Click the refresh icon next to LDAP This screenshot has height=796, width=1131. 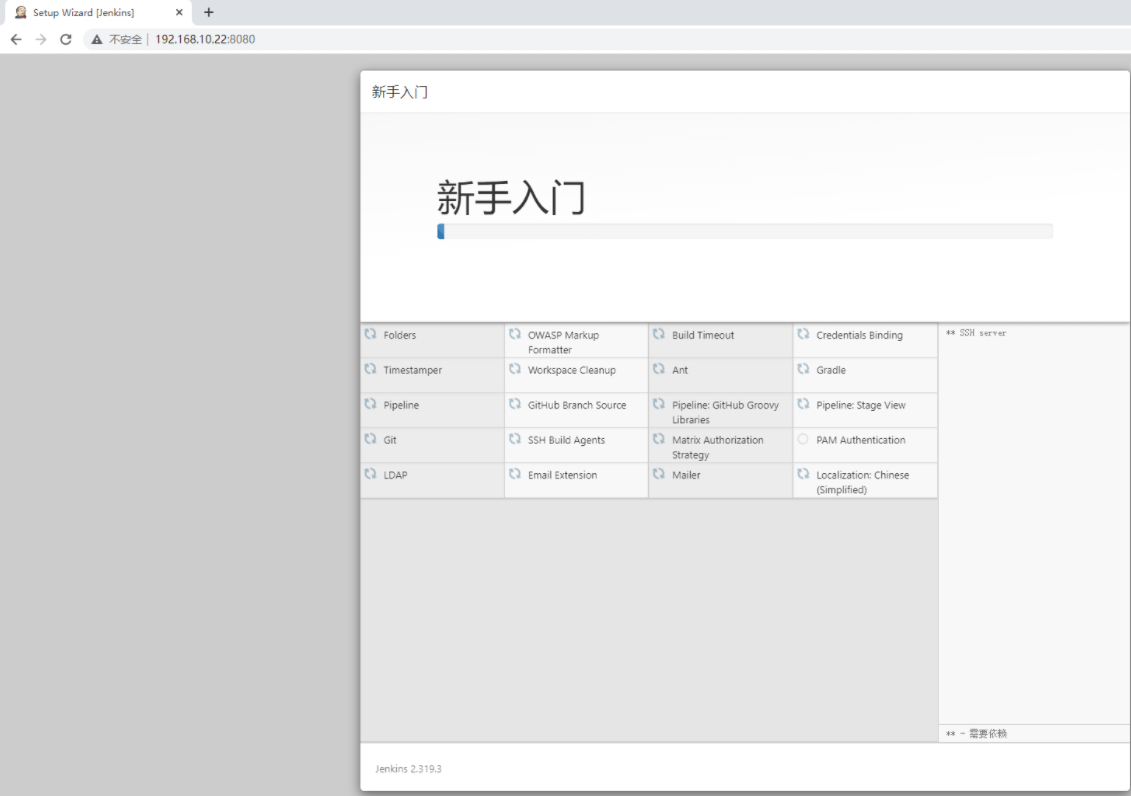pos(371,474)
